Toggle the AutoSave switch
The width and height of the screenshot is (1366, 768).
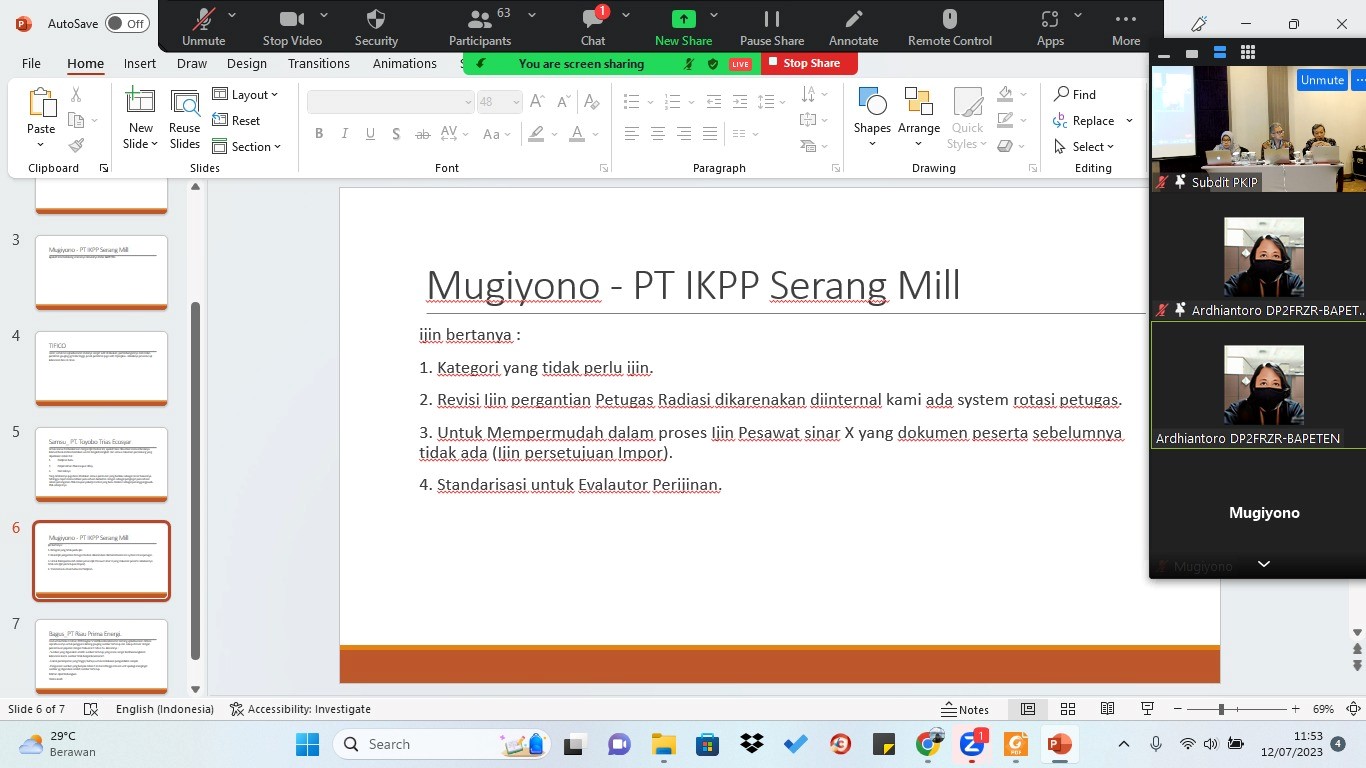[x=127, y=23]
